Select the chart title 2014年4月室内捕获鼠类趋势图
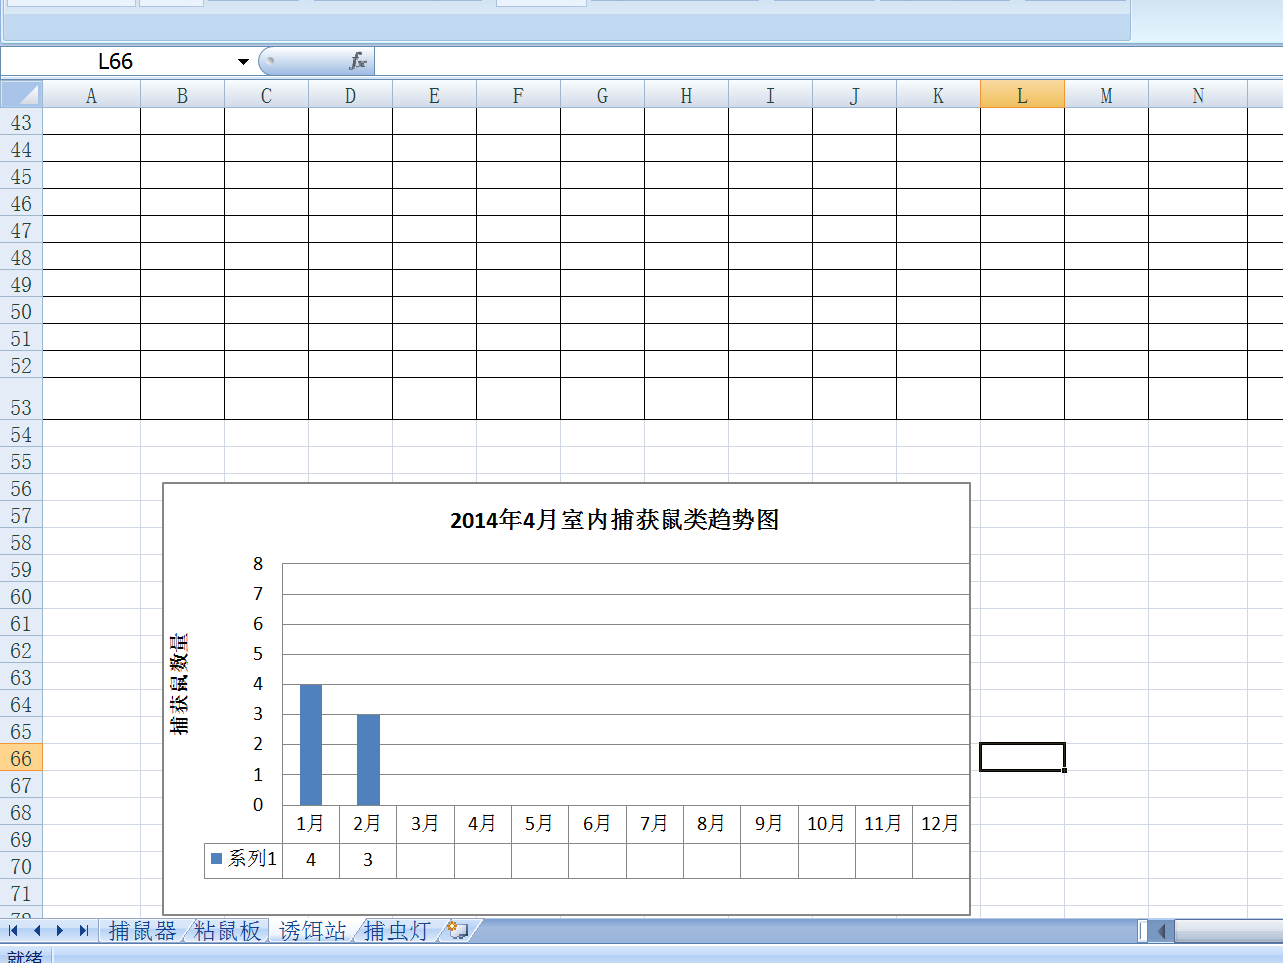Viewport: 1283px width, 963px height. tap(614, 520)
